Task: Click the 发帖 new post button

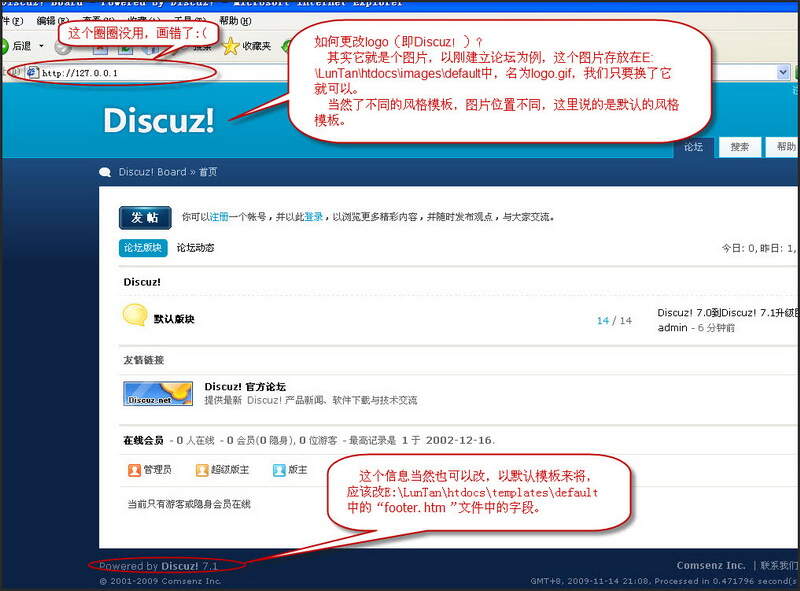Action: click(x=145, y=218)
